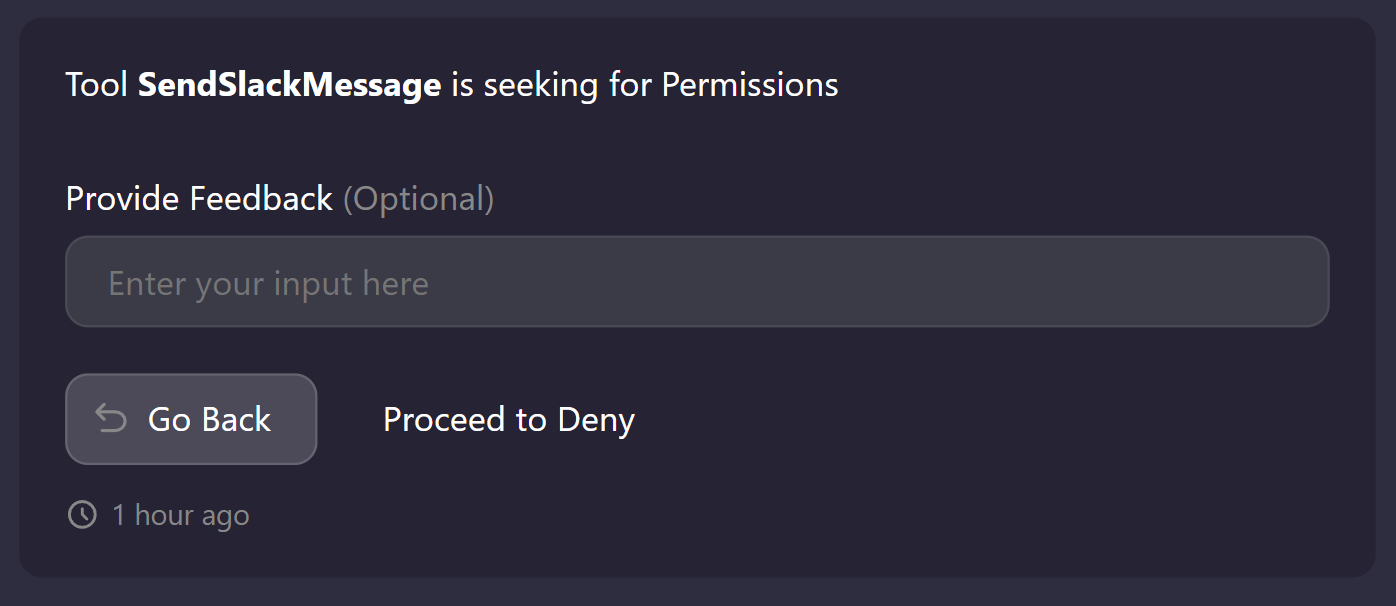The width and height of the screenshot is (1396, 606).
Task: Click the 'hour ago' text by clock
Action: (191, 516)
